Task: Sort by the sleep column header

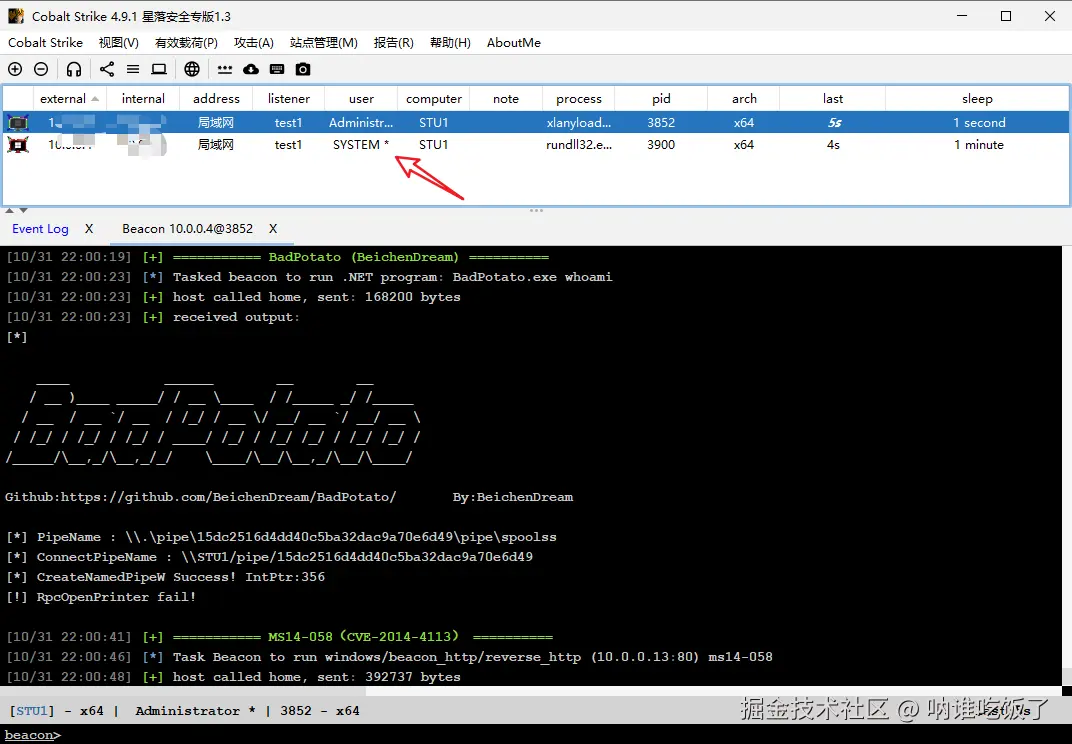Action: point(977,98)
